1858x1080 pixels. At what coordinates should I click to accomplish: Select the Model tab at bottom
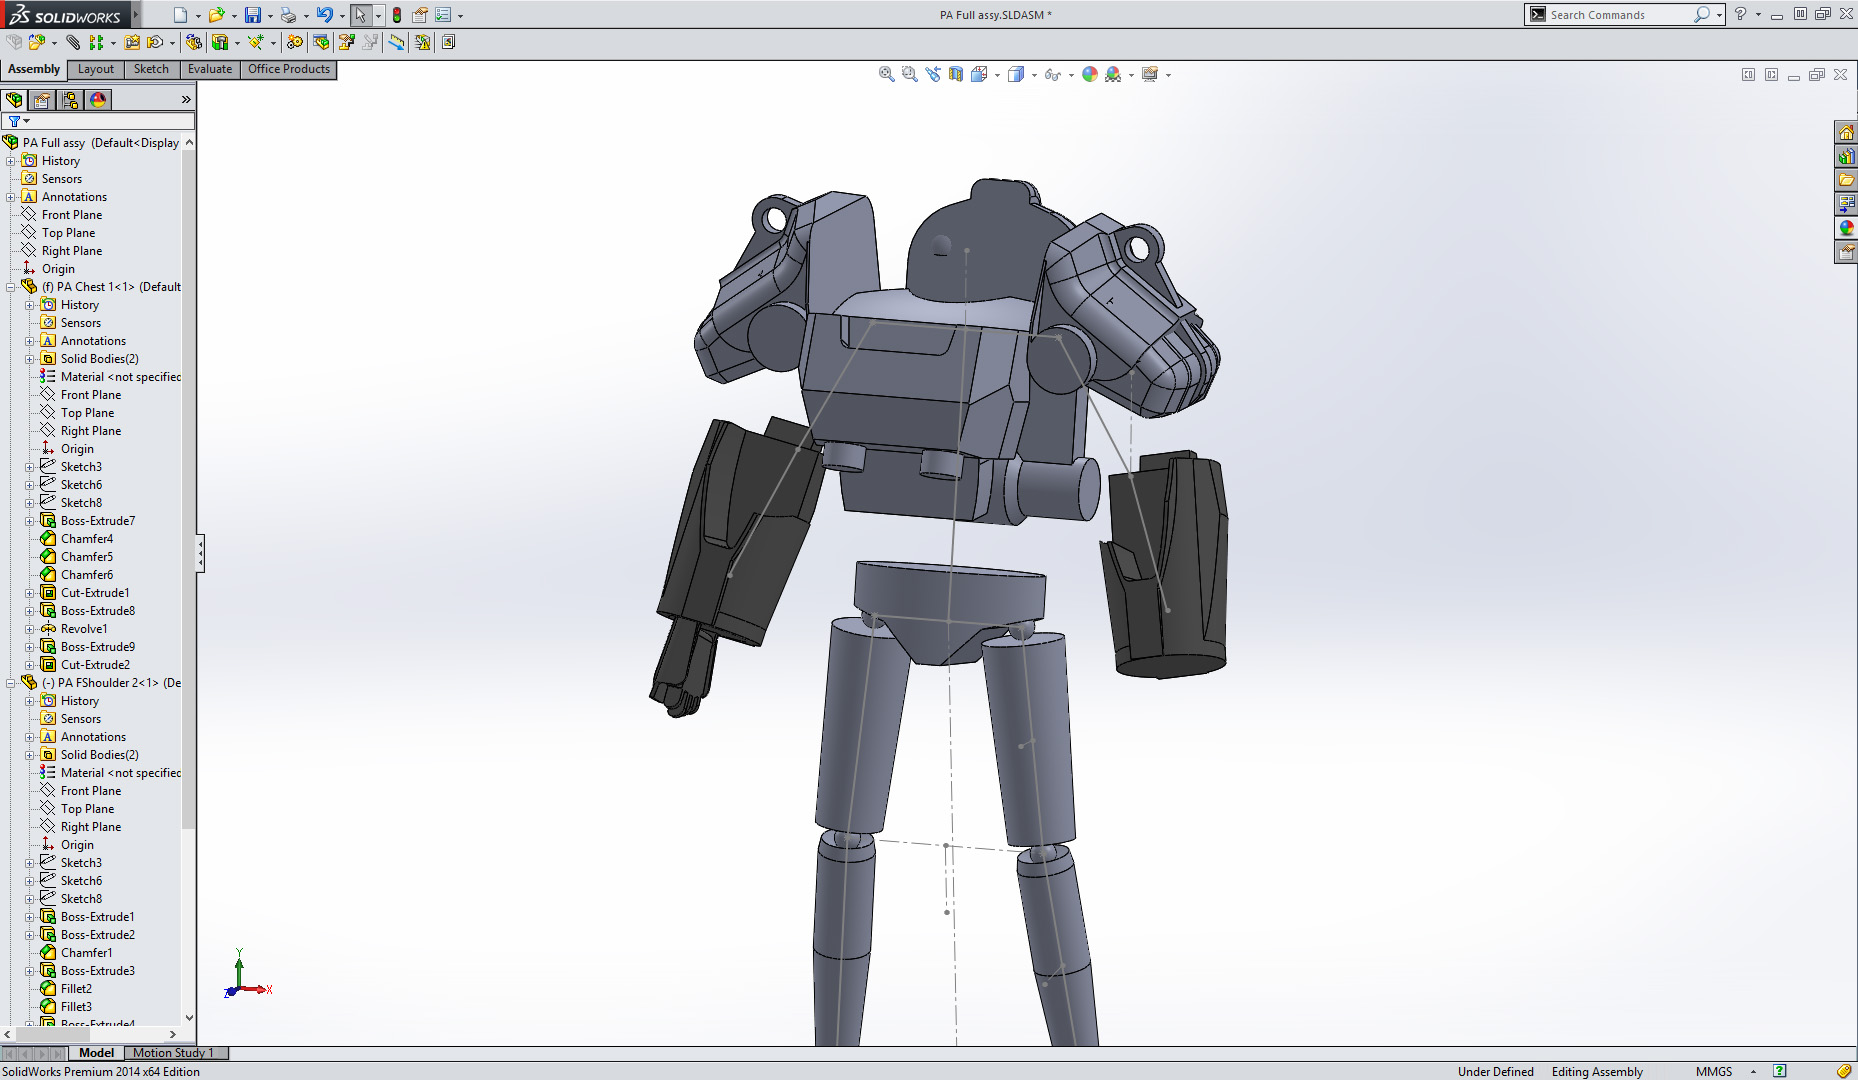[x=96, y=1053]
